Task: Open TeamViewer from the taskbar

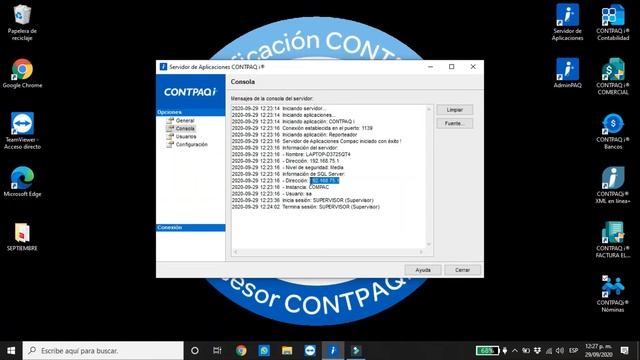Action: point(310,351)
